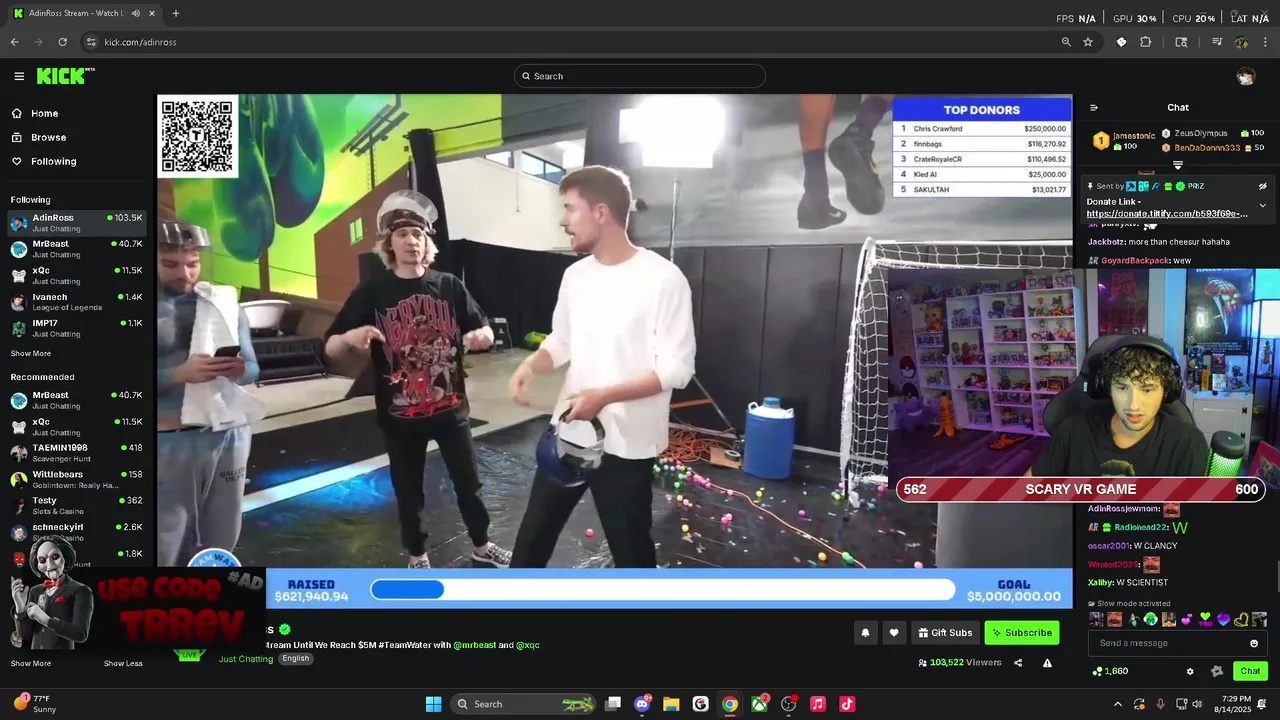Open Testy in Recommended list

tap(77, 505)
